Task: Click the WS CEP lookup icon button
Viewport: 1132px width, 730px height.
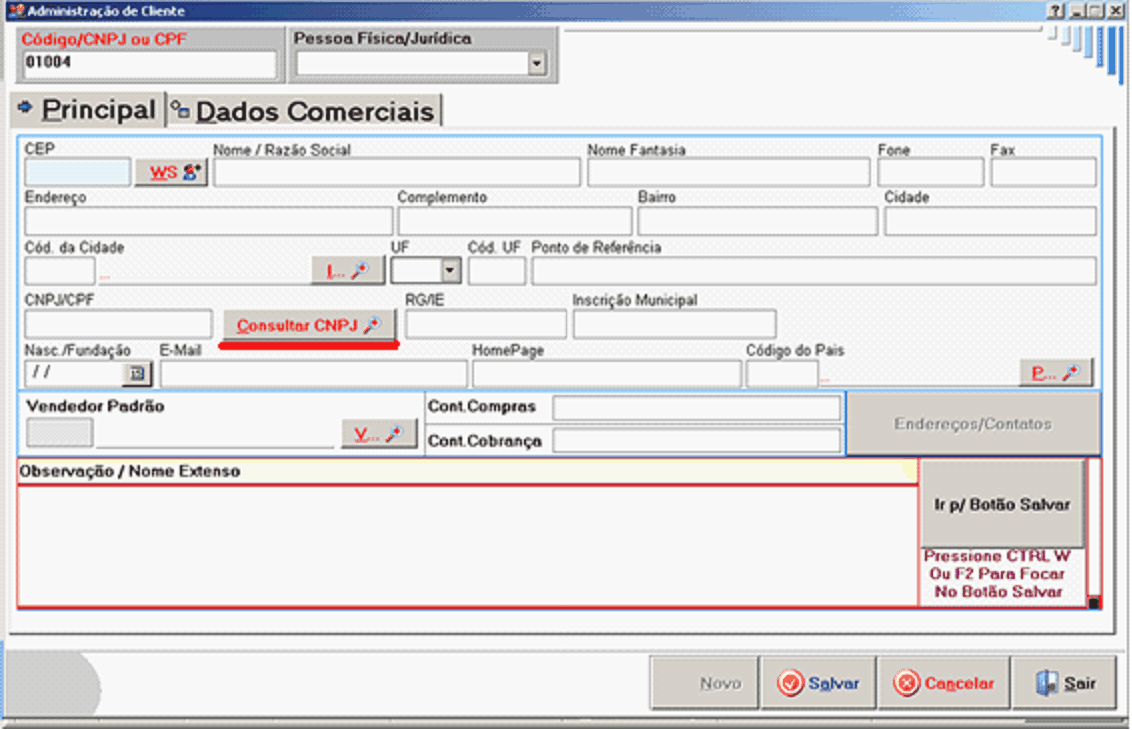Action: click(x=171, y=173)
